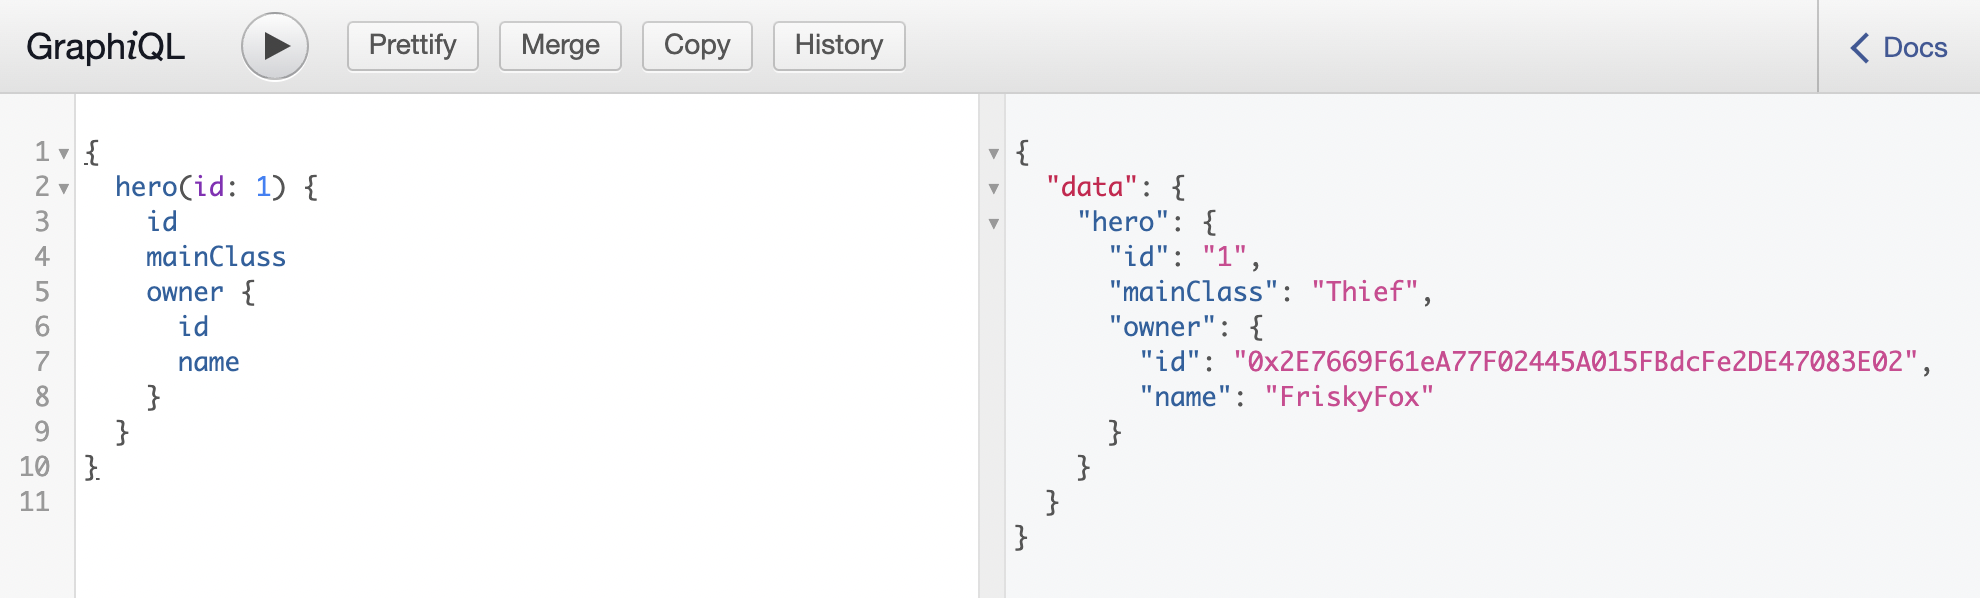Click the Merge button
Viewport: 1980px width, 598px height.
pos(560,46)
